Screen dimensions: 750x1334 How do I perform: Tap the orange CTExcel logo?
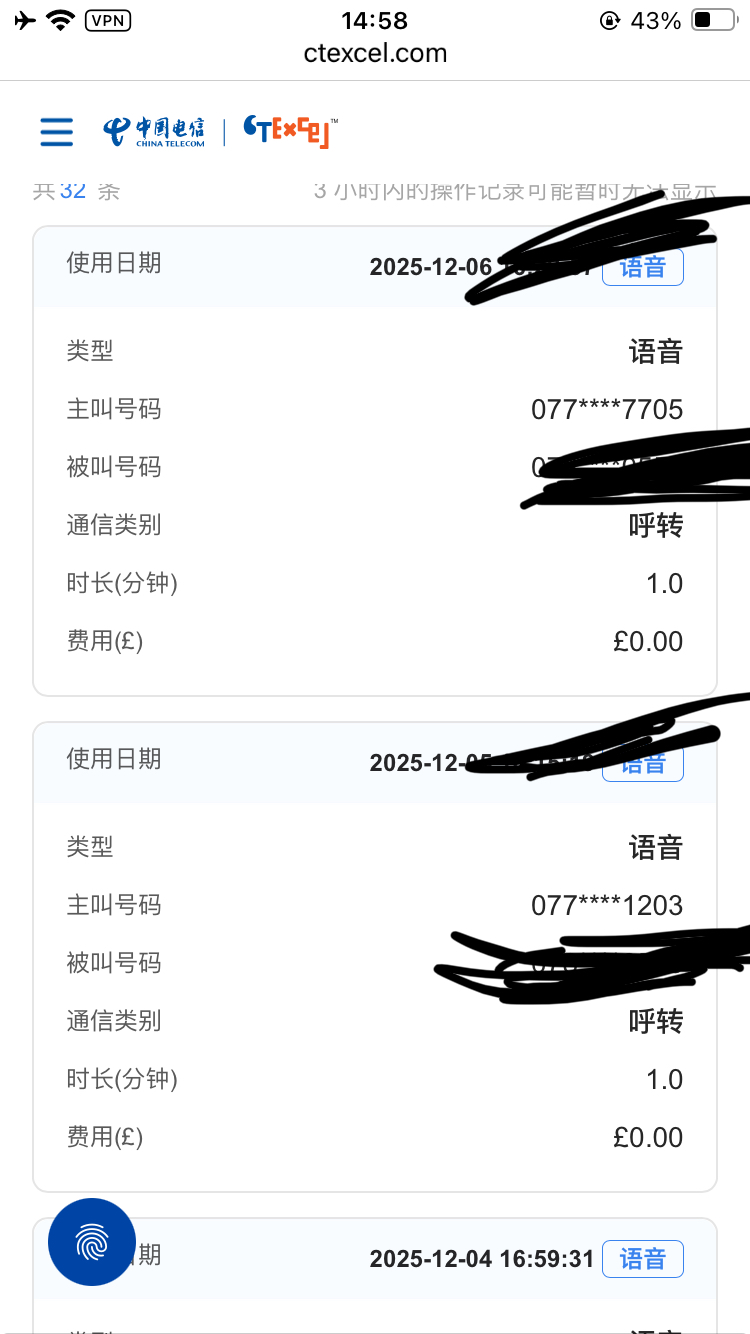291,132
